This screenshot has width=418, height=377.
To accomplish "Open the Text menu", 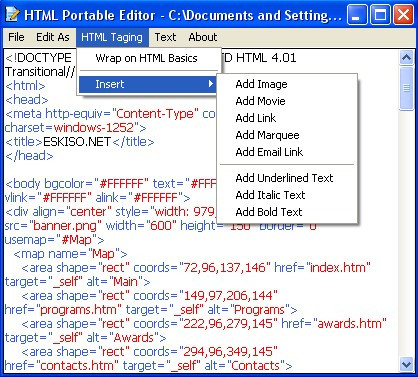I will pyautogui.click(x=165, y=37).
